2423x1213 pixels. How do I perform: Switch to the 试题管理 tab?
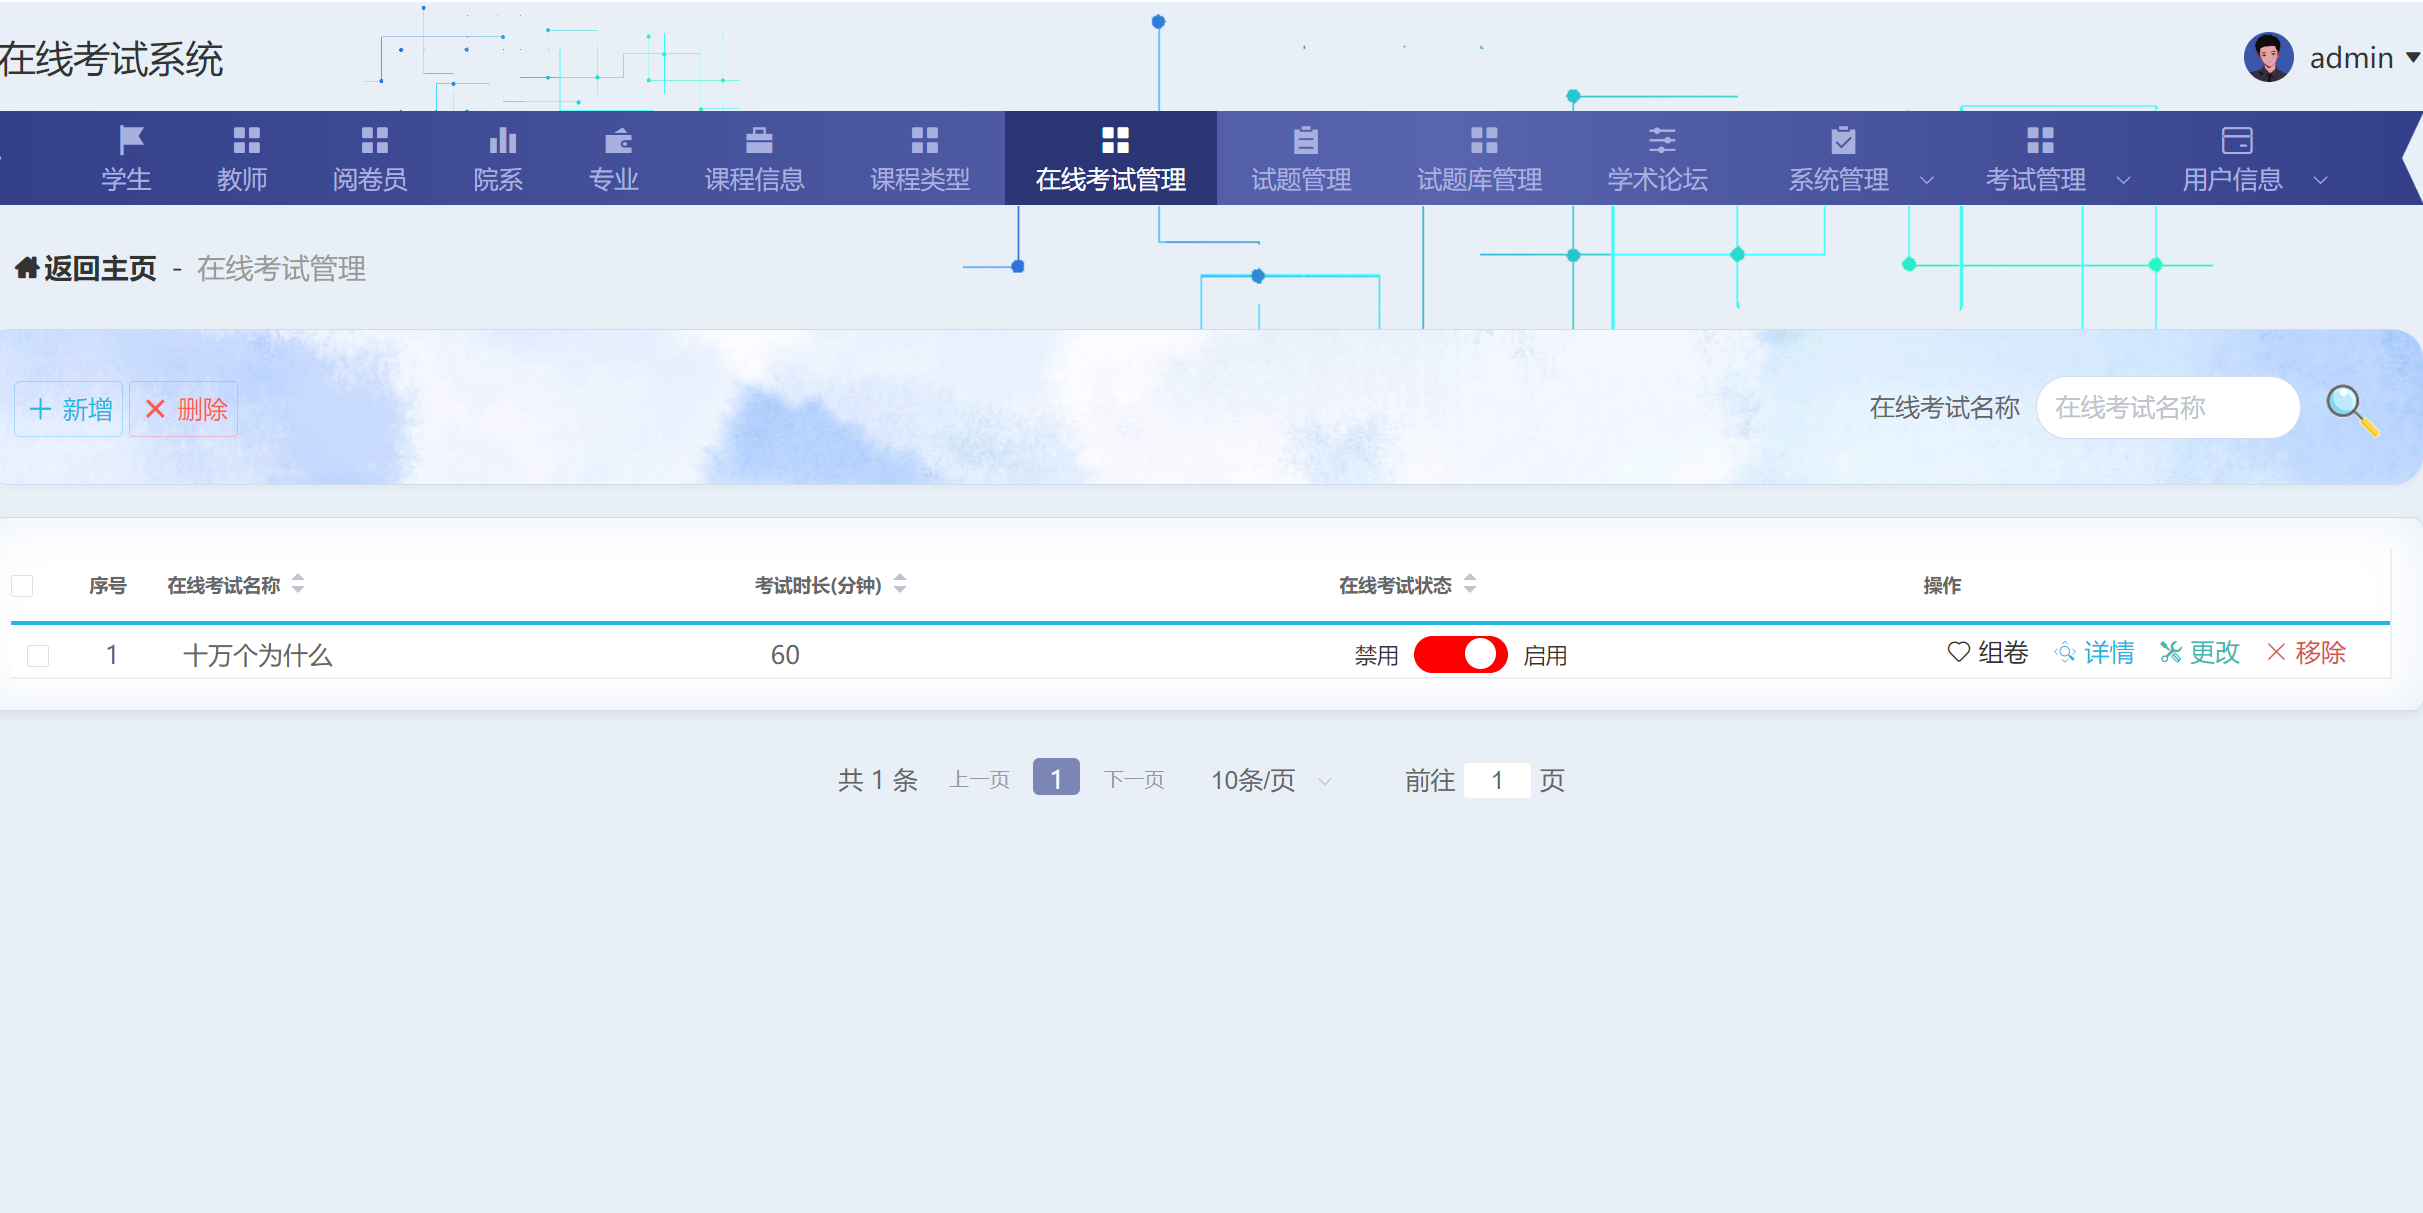click(1299, 158)
